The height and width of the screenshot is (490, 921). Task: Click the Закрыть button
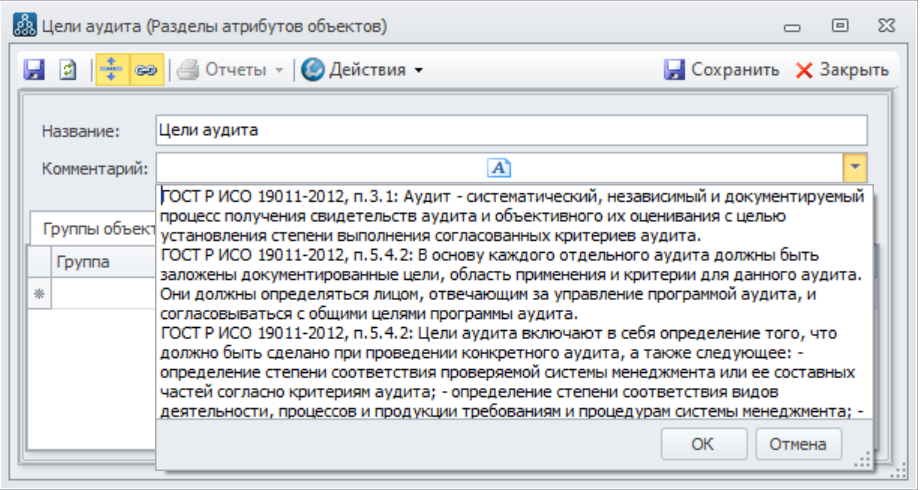click(842, 70)
